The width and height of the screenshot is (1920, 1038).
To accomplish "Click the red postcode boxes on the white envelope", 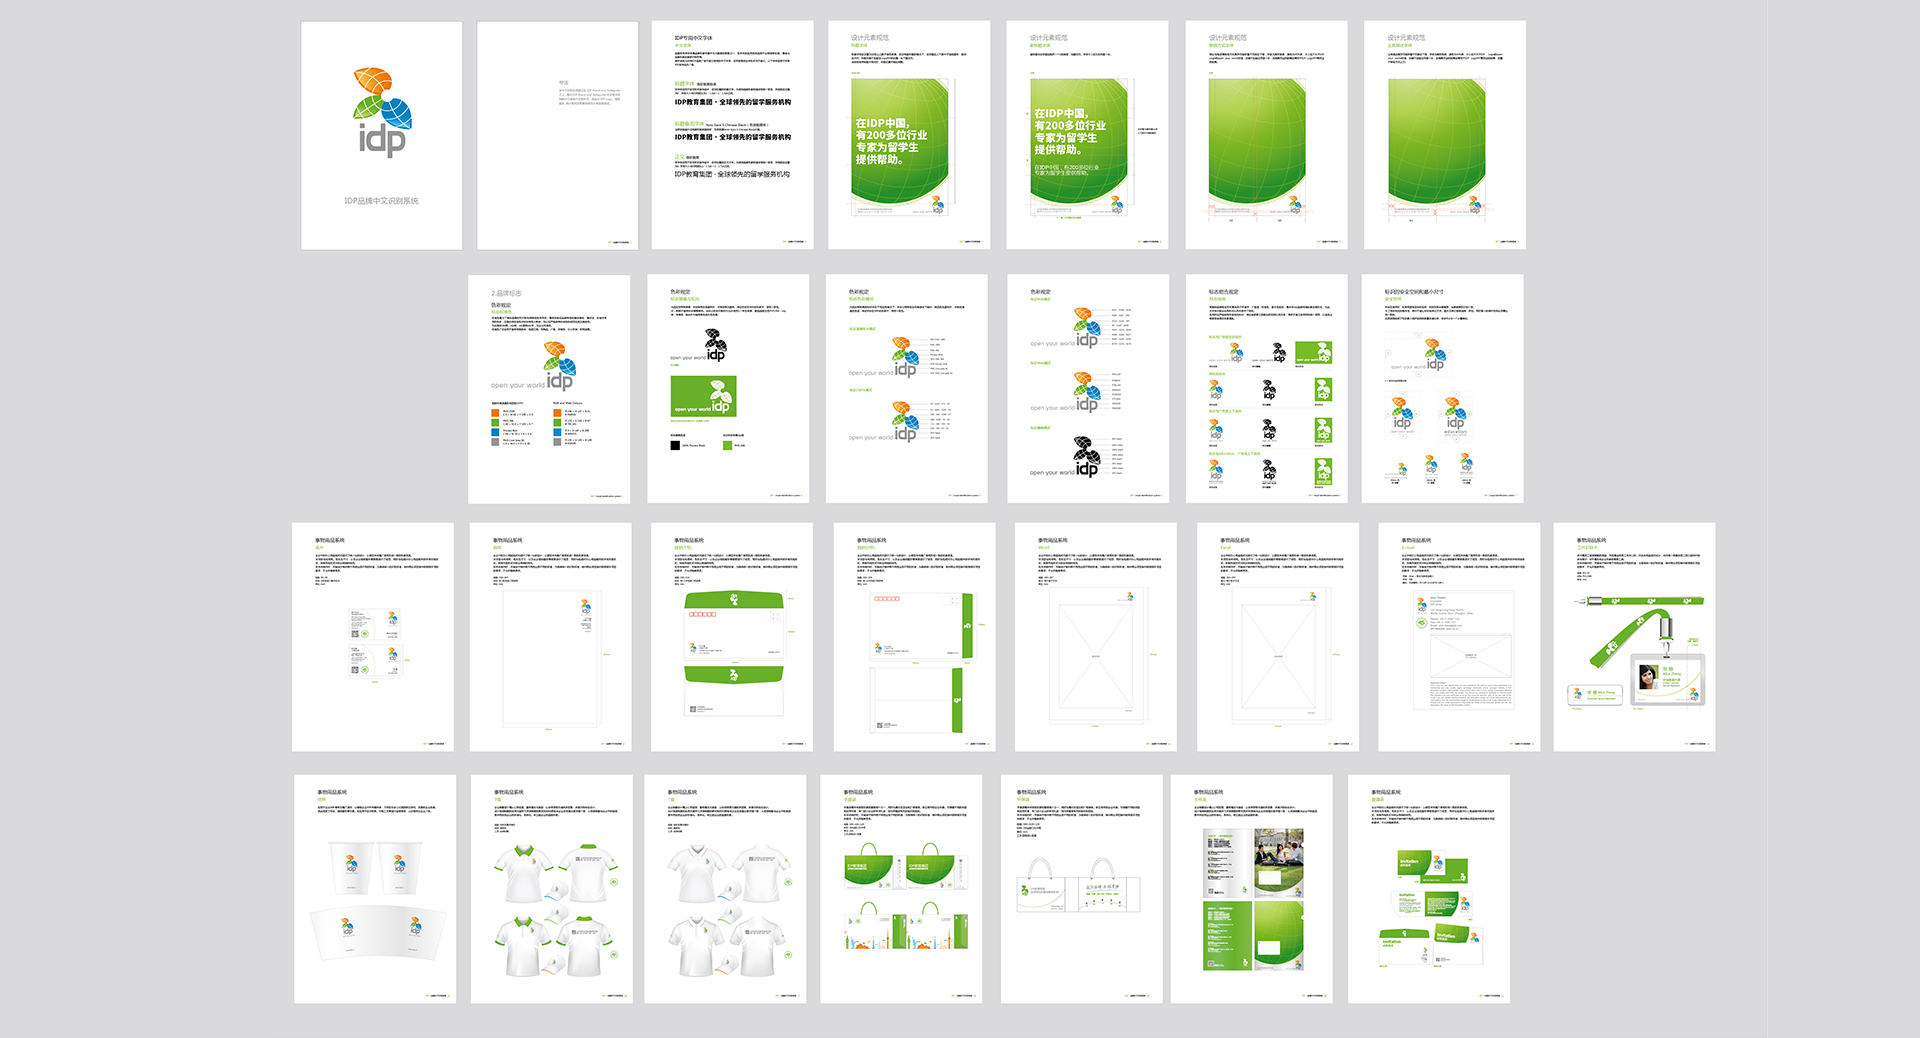I will click(887, 599).
